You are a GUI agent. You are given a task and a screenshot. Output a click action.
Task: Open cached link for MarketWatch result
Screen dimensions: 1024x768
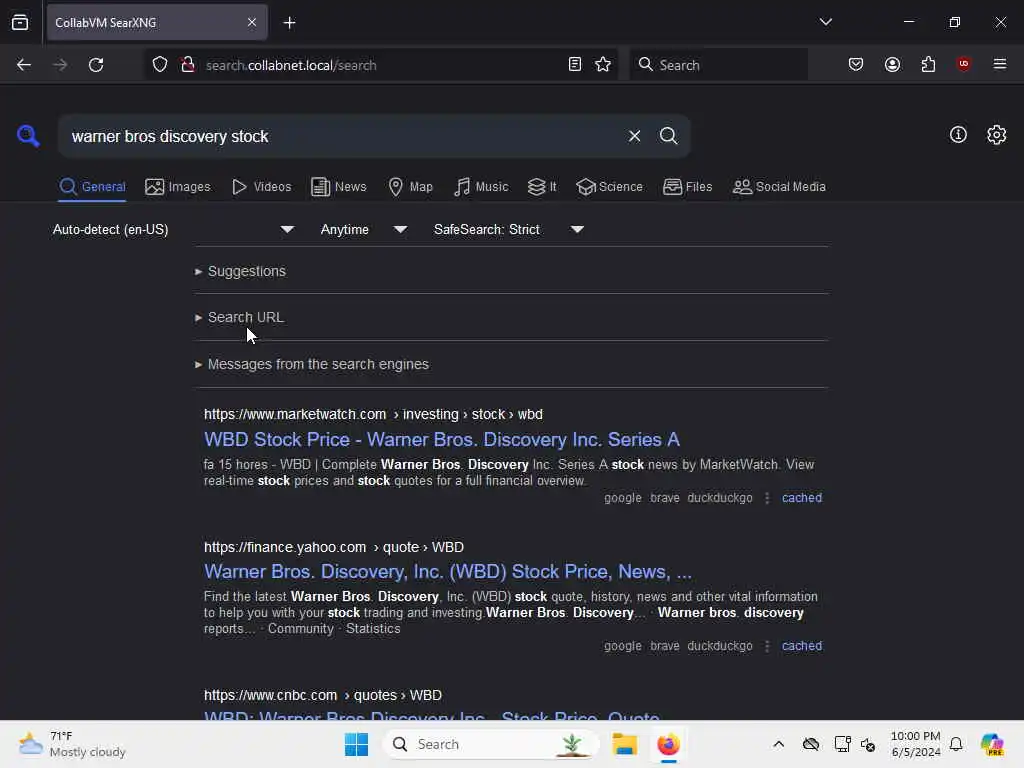pyautogui.click(x=802, y=498)
